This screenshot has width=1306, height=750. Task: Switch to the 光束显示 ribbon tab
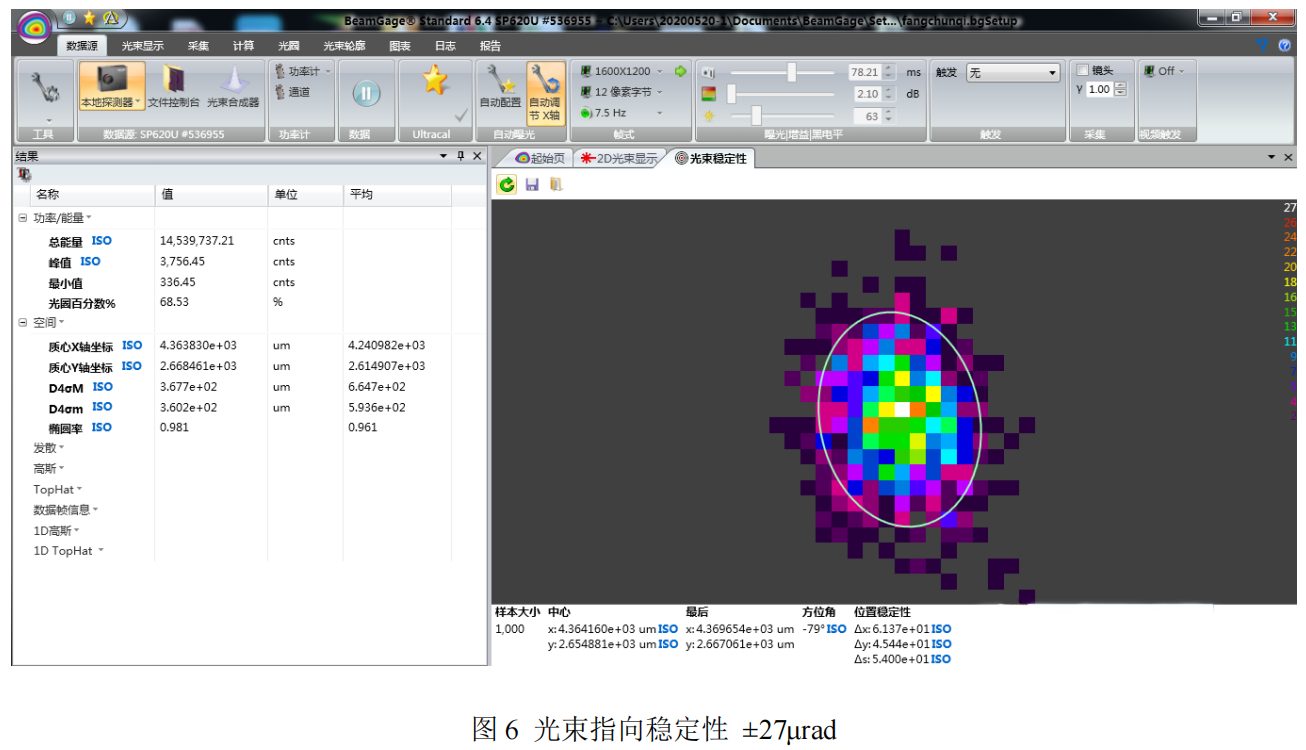[143, 46]
